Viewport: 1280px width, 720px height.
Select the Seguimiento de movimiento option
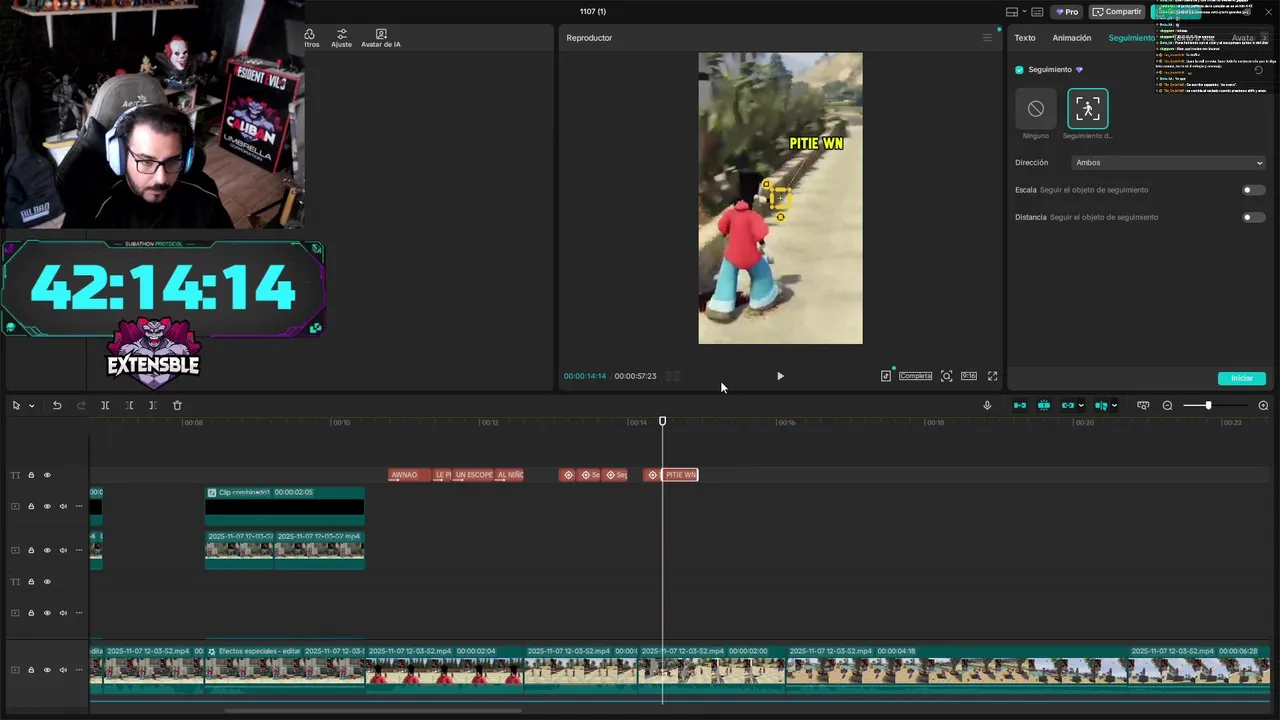(x=1087, y=108)
